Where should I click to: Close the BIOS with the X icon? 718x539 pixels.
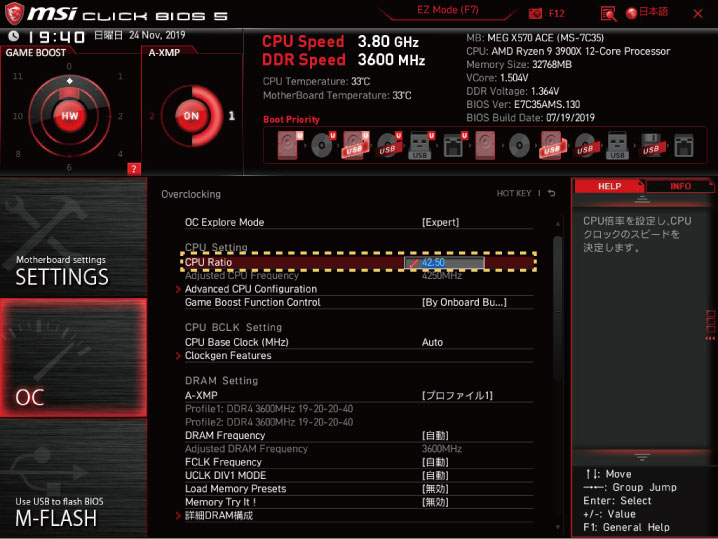[x=698, y=14]
